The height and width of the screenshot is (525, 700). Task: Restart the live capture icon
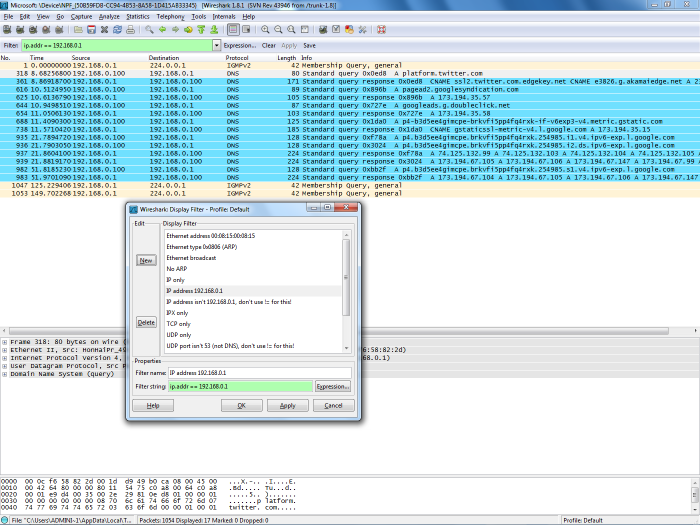pos(59,30)
